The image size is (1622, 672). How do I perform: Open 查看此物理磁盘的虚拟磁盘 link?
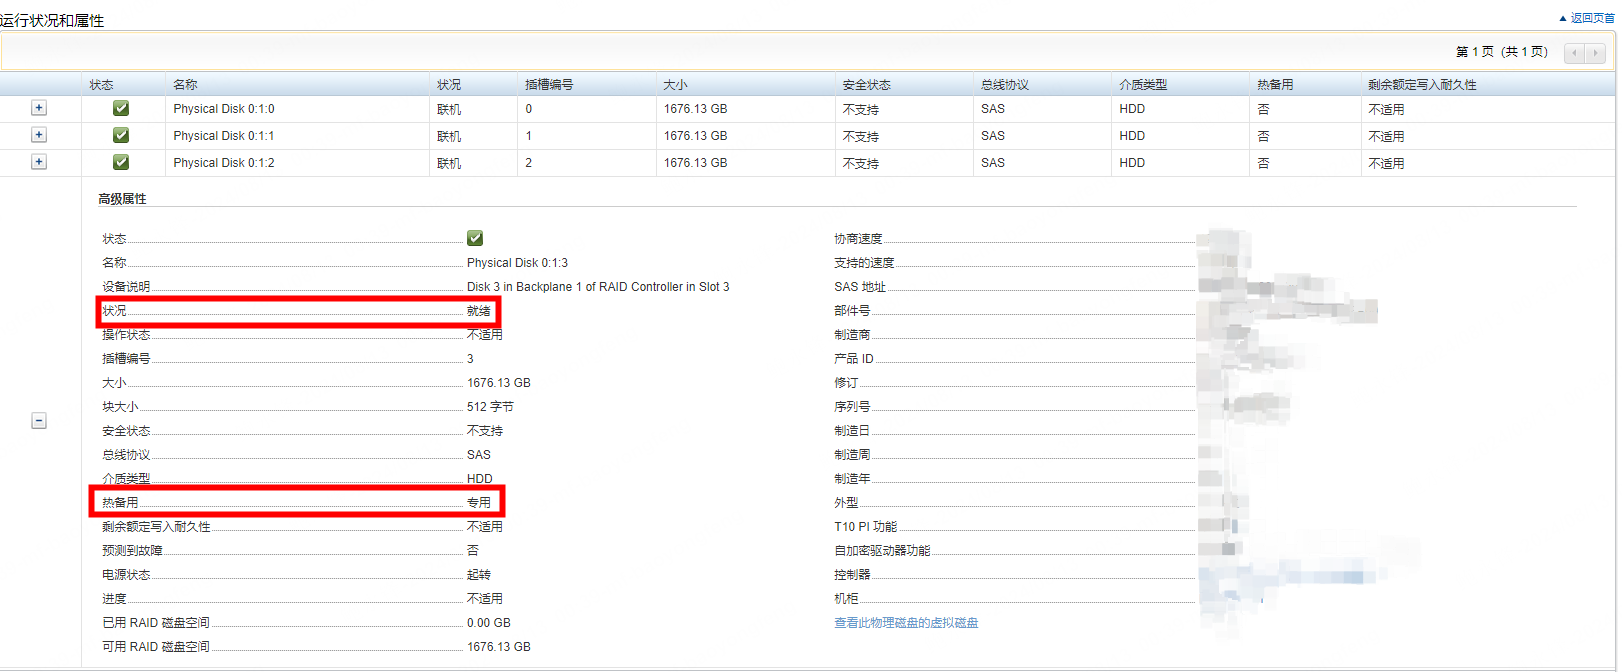pyautogui.click(x=906, y=623)
